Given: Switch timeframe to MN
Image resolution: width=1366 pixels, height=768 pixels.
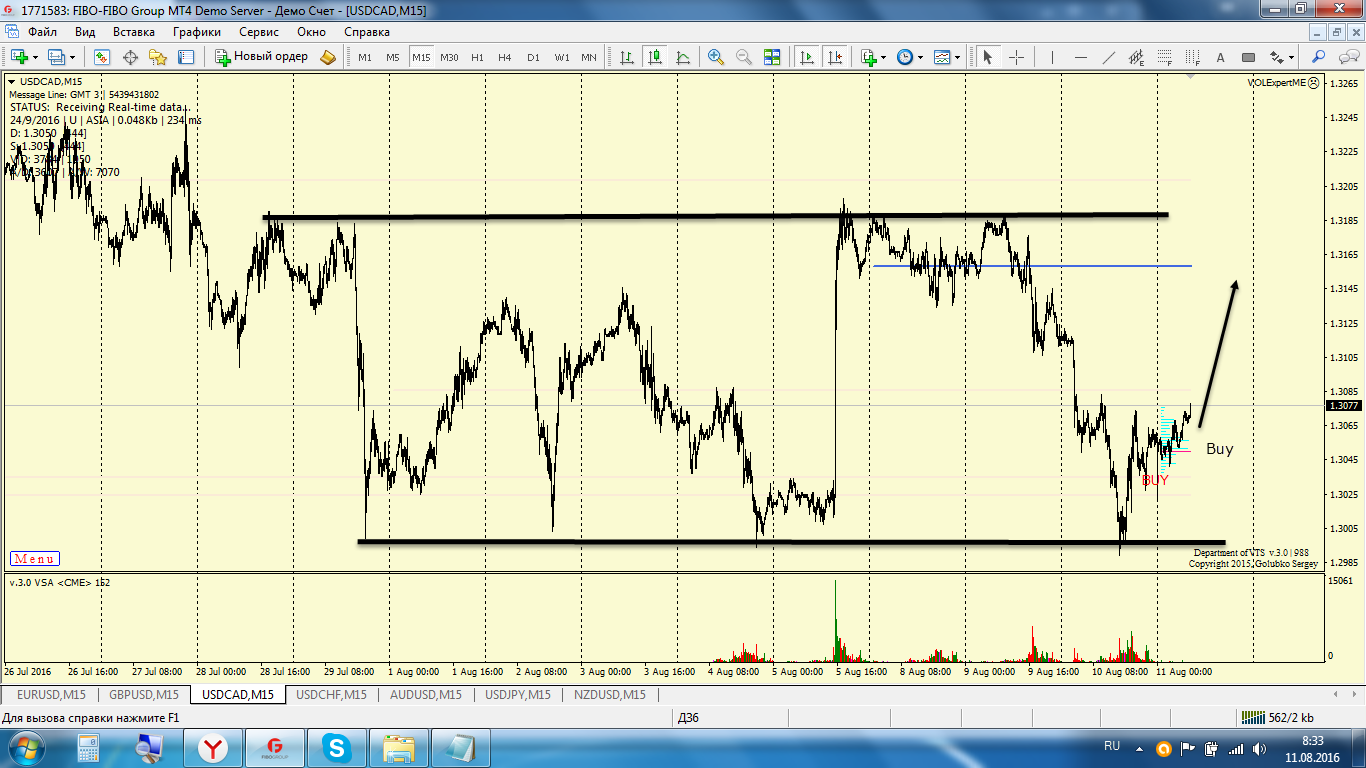Looking at the screenshot, I should pos(589,57).
